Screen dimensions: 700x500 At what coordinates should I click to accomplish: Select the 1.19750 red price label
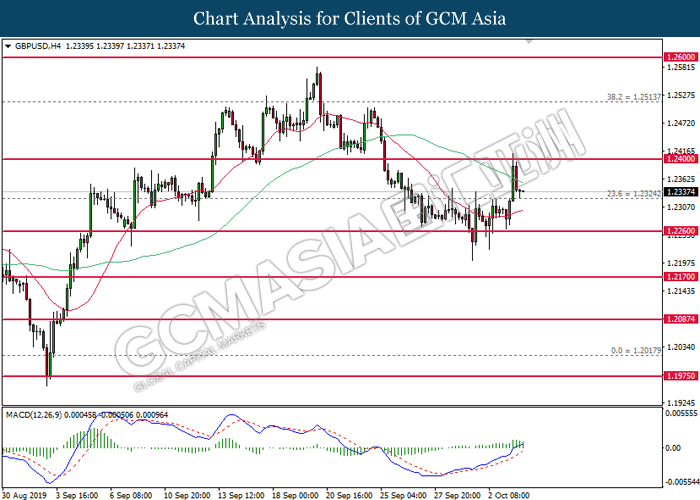(681, 376)
